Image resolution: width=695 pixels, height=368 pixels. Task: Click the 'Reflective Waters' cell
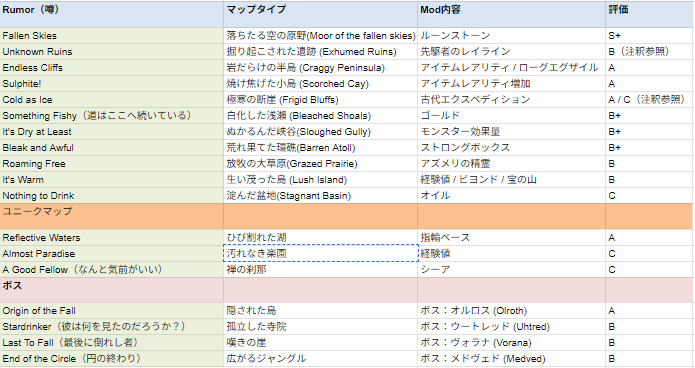tap(112, 238)
